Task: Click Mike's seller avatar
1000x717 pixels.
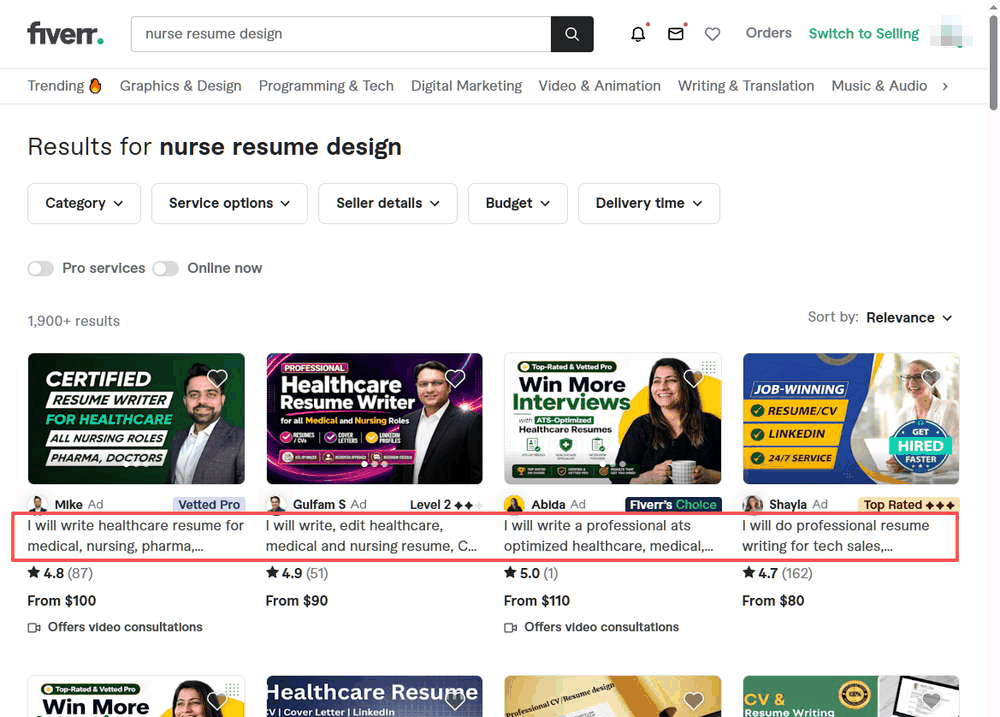Action: click(x=38, y=504)
